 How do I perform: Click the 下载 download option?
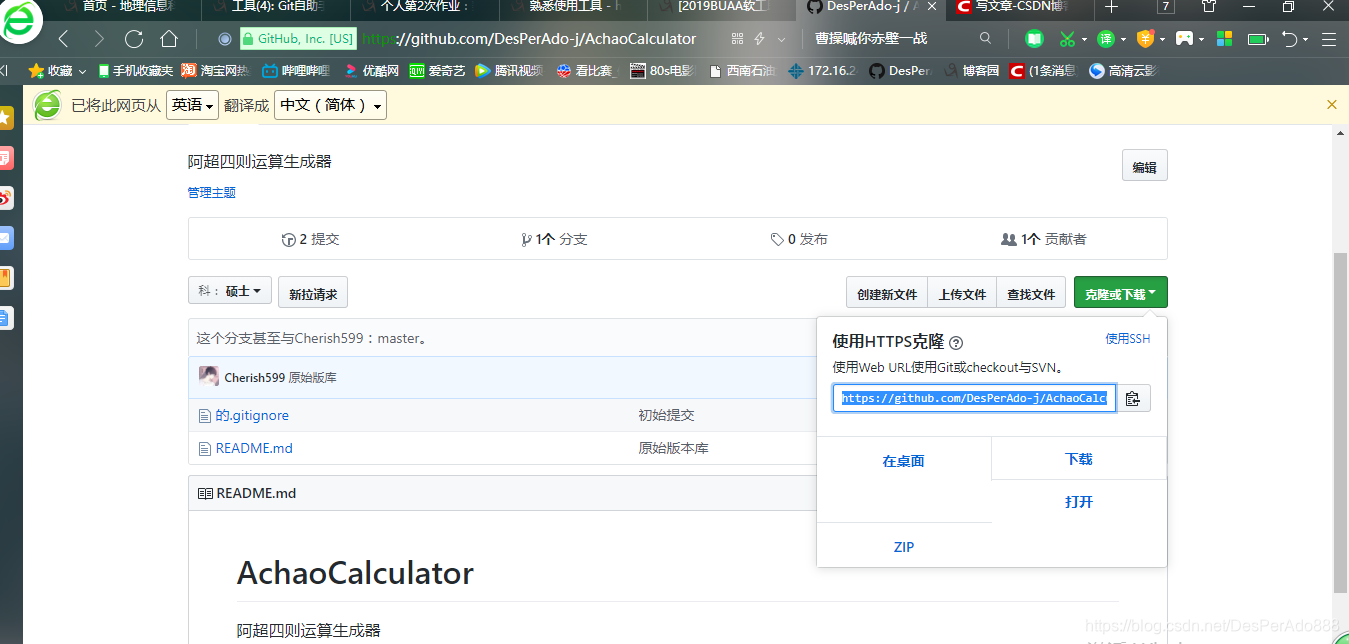(x=1079, y=459)
